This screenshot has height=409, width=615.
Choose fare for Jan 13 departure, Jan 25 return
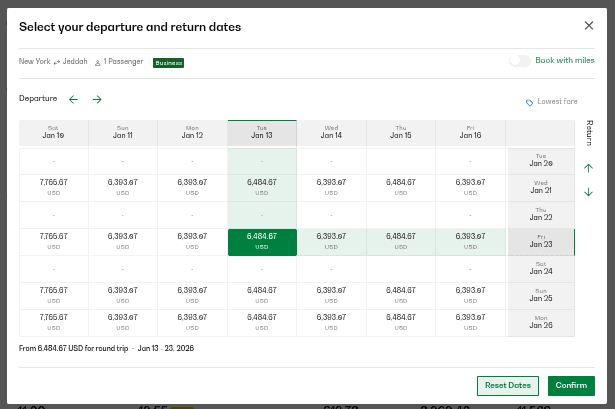coord(262,296)
